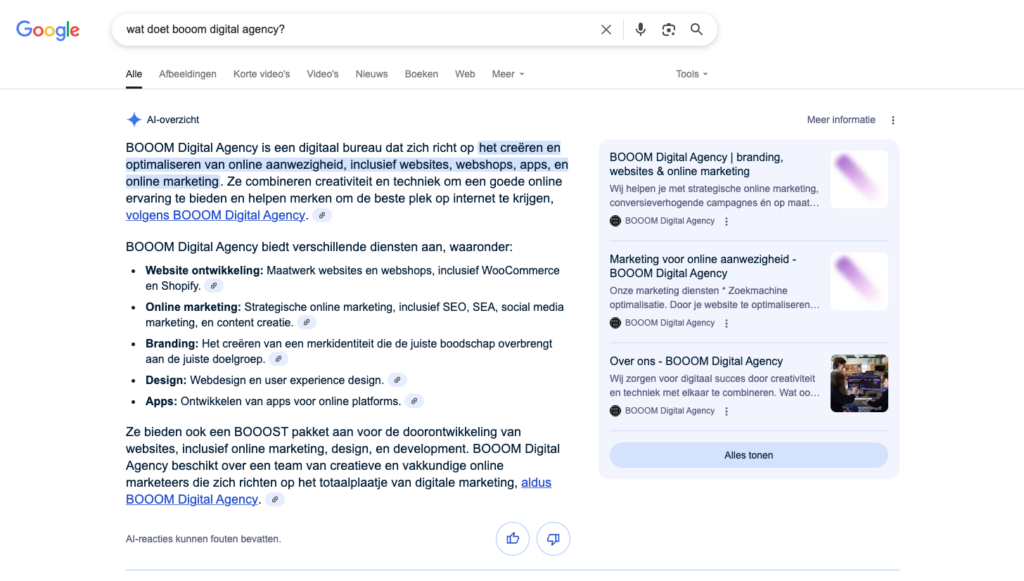Open the Over ons team photo thumbnail
Viewport: 1024px width, 581px height.
859,383
